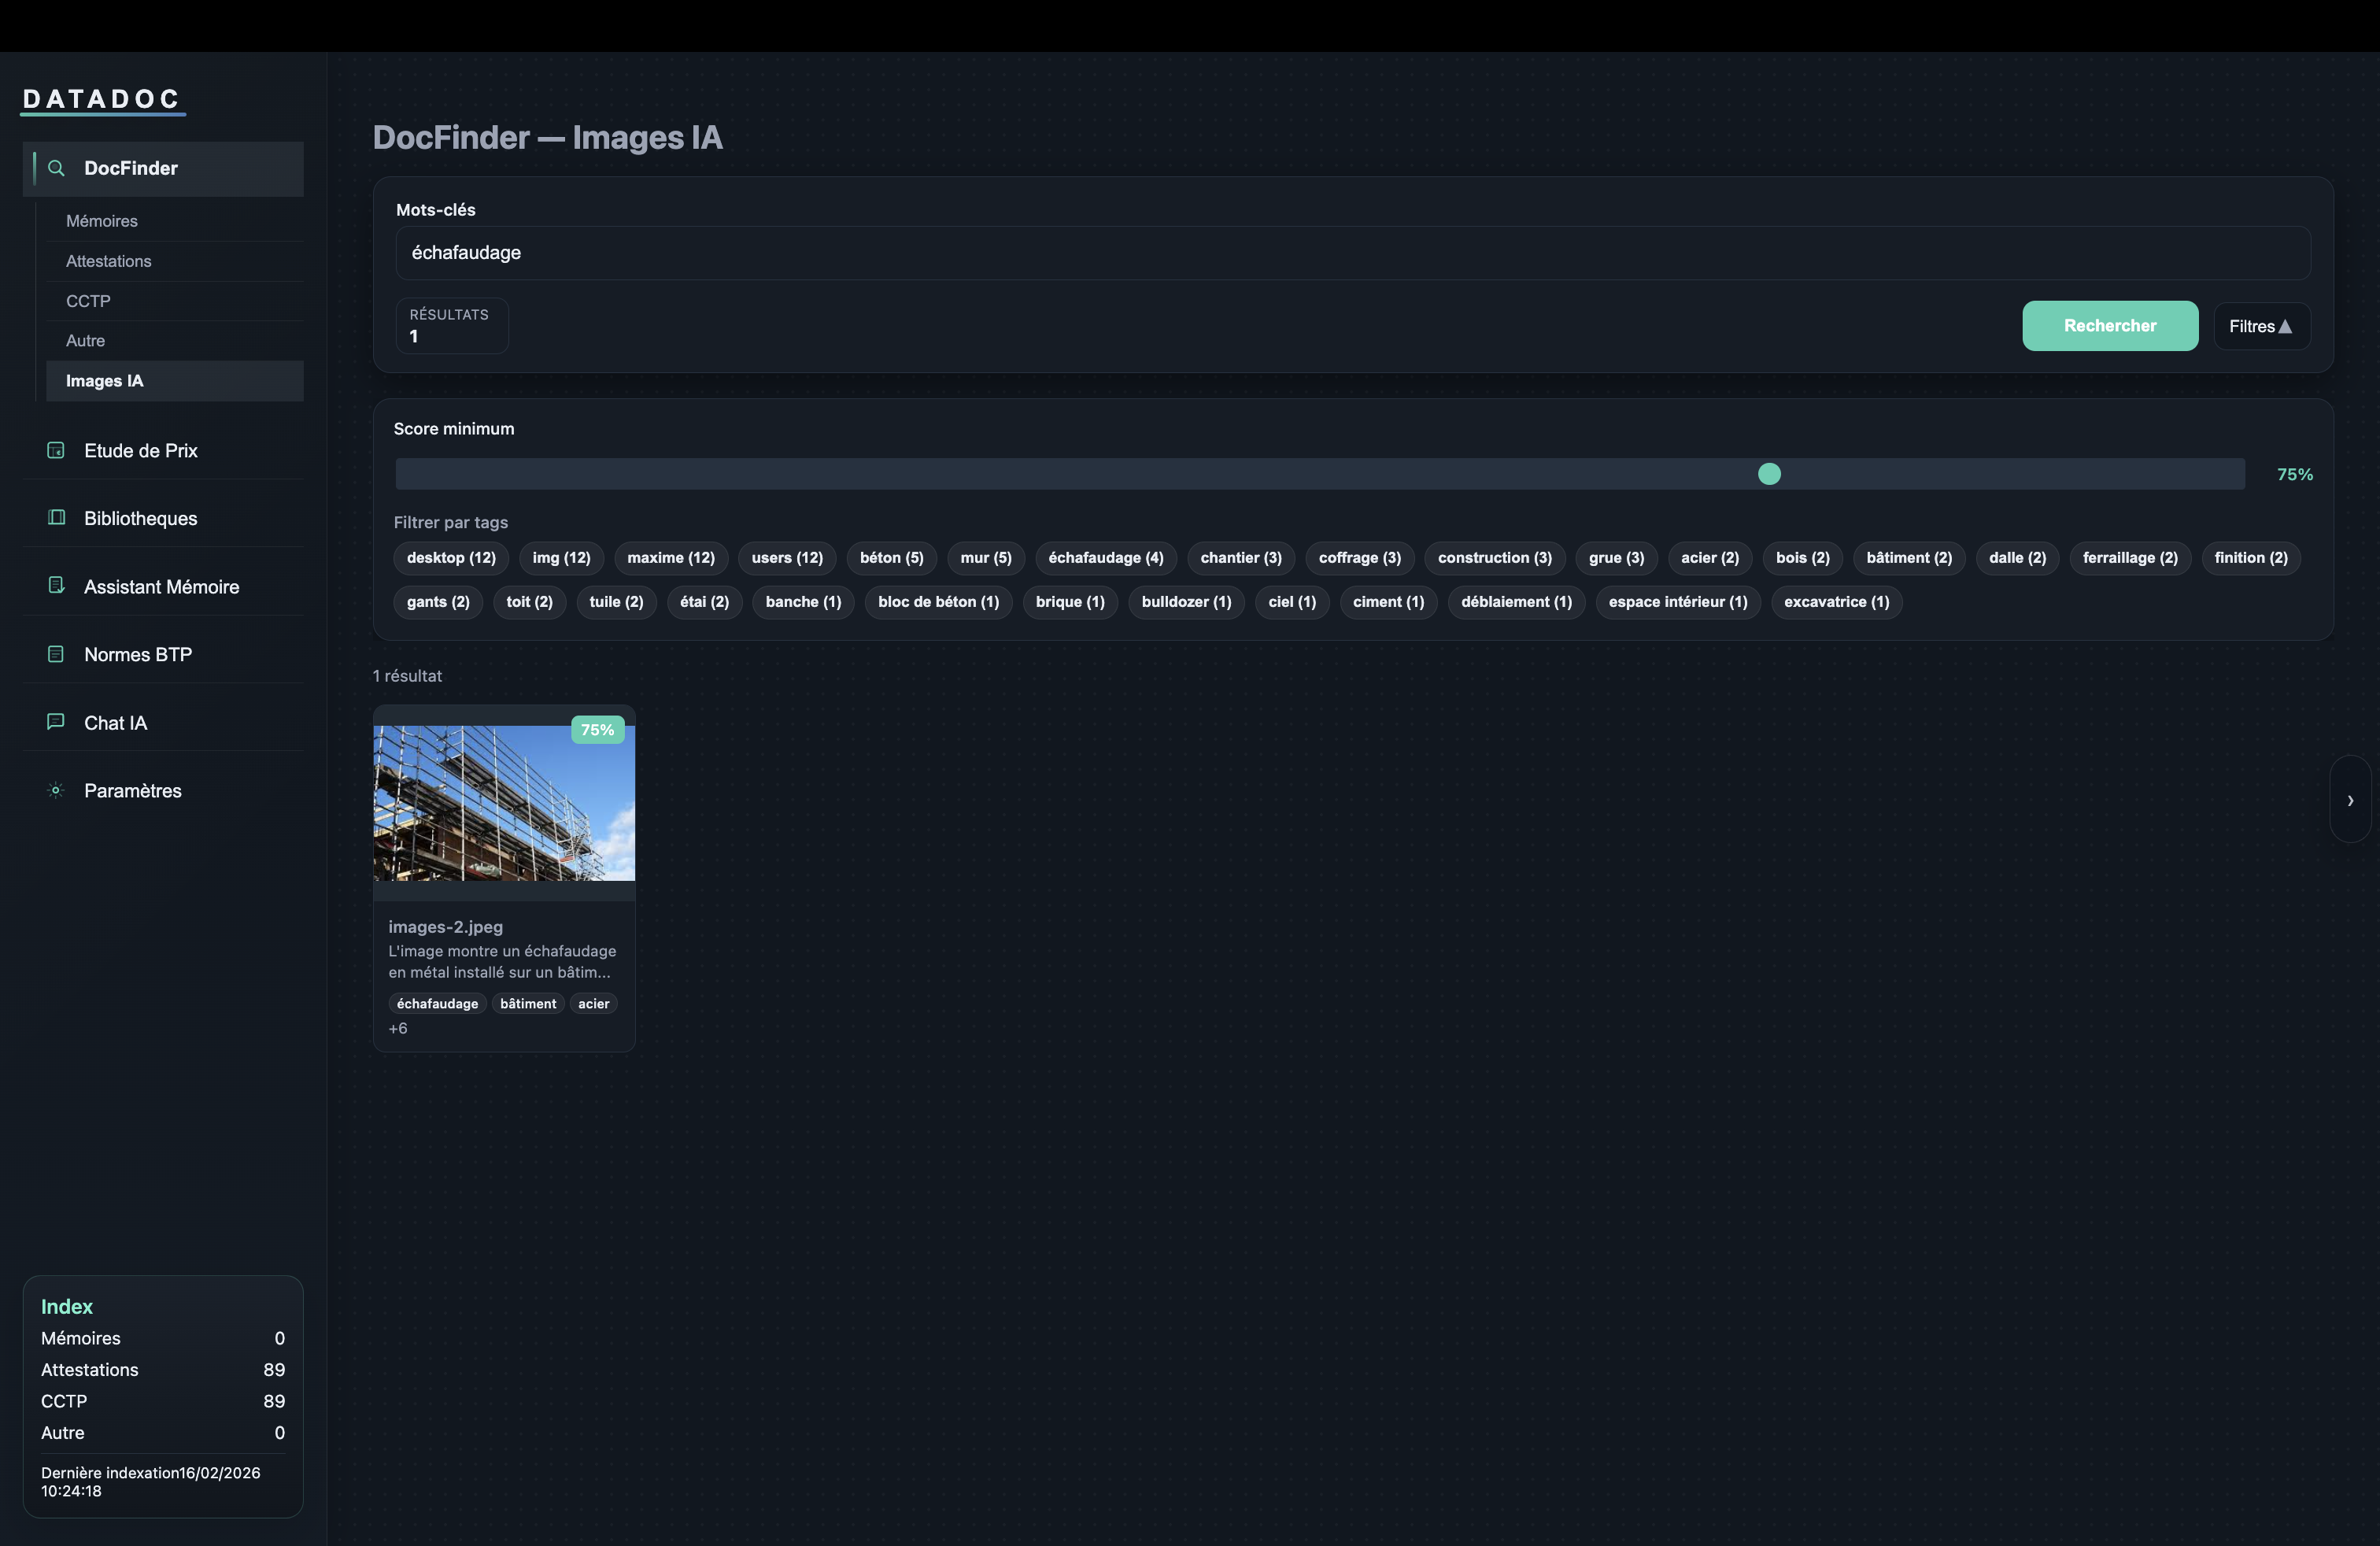Click the DATADOC logo

pyautogui.click(x=102, y=99)
